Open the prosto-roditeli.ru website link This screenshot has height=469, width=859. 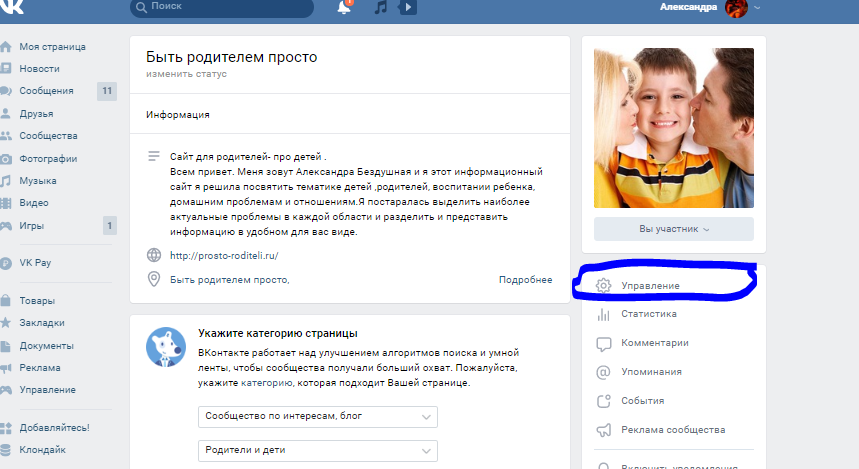224,256
